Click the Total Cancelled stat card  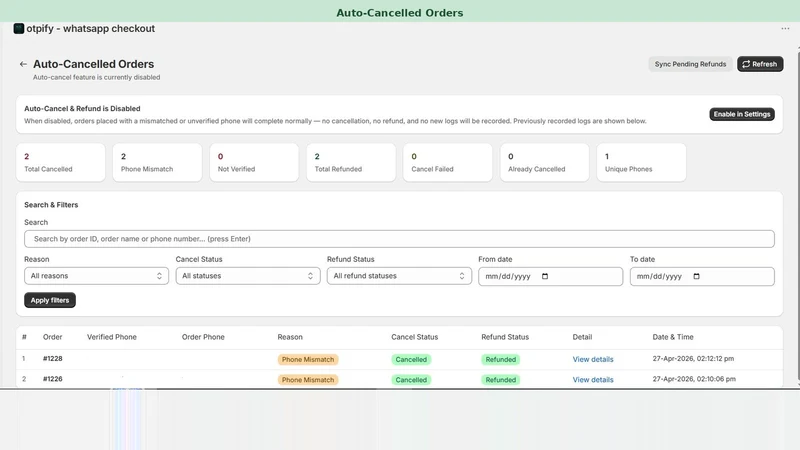[x=61, y=162]
